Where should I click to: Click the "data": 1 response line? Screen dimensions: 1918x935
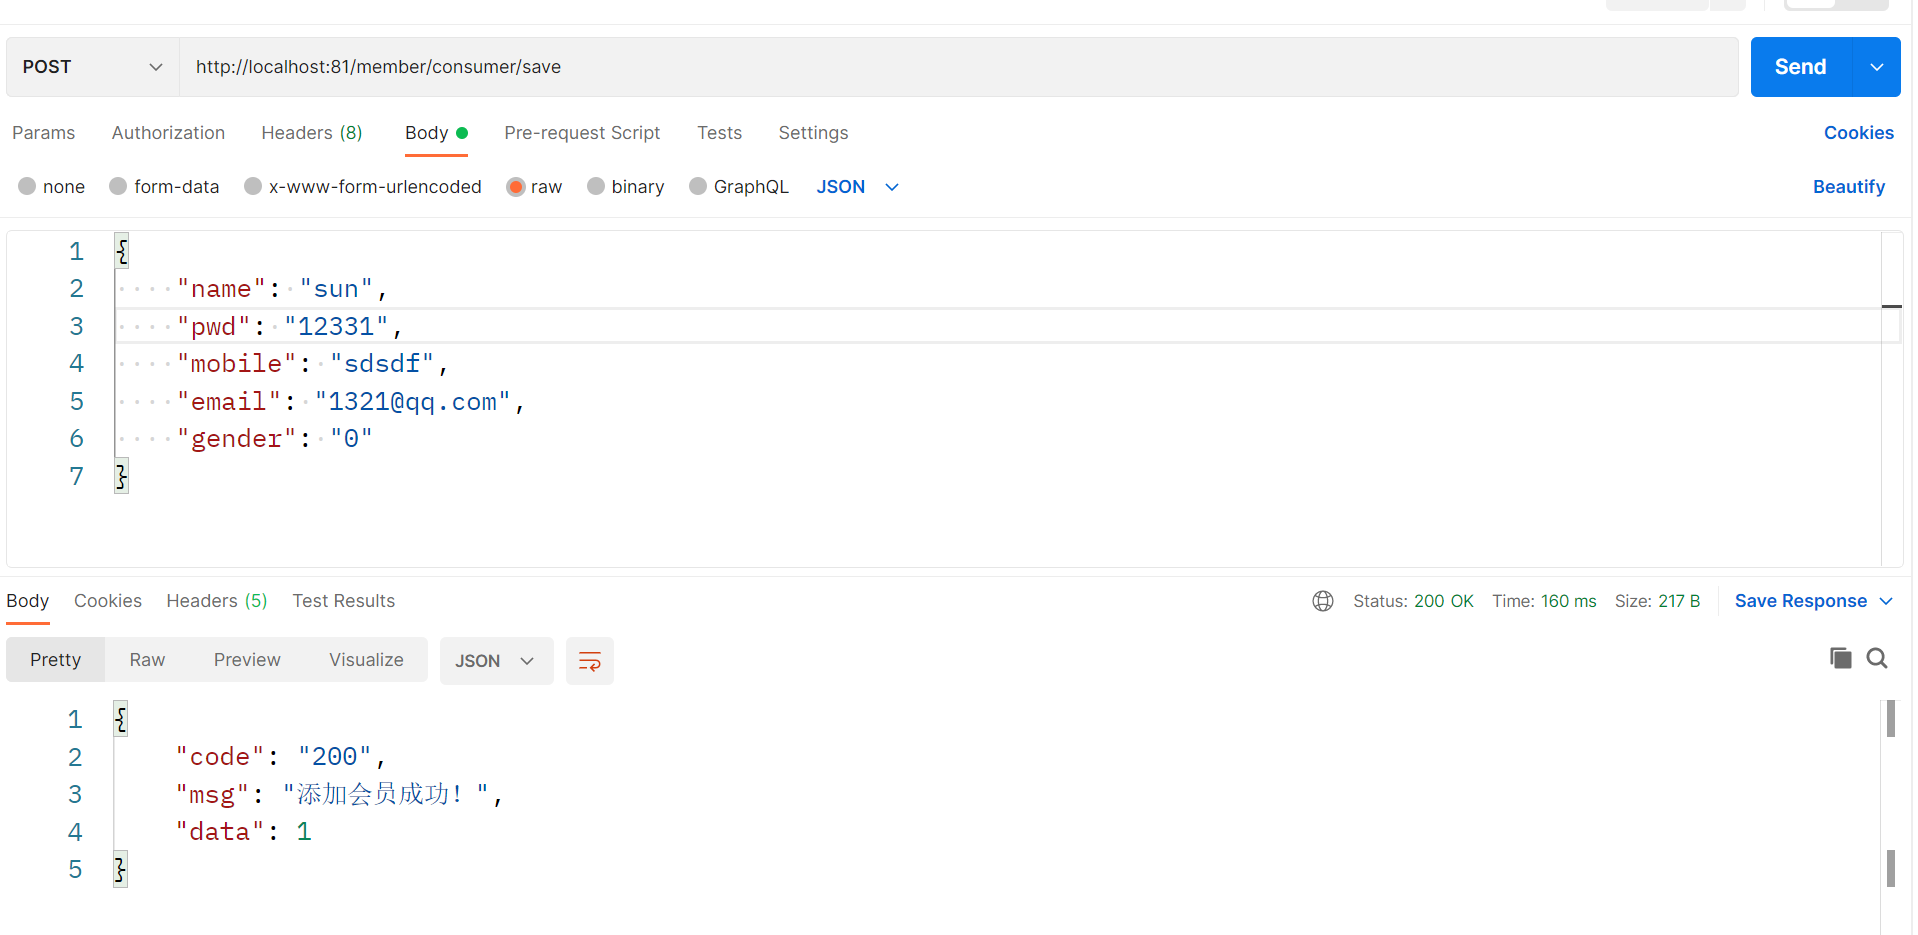point(244,832)
